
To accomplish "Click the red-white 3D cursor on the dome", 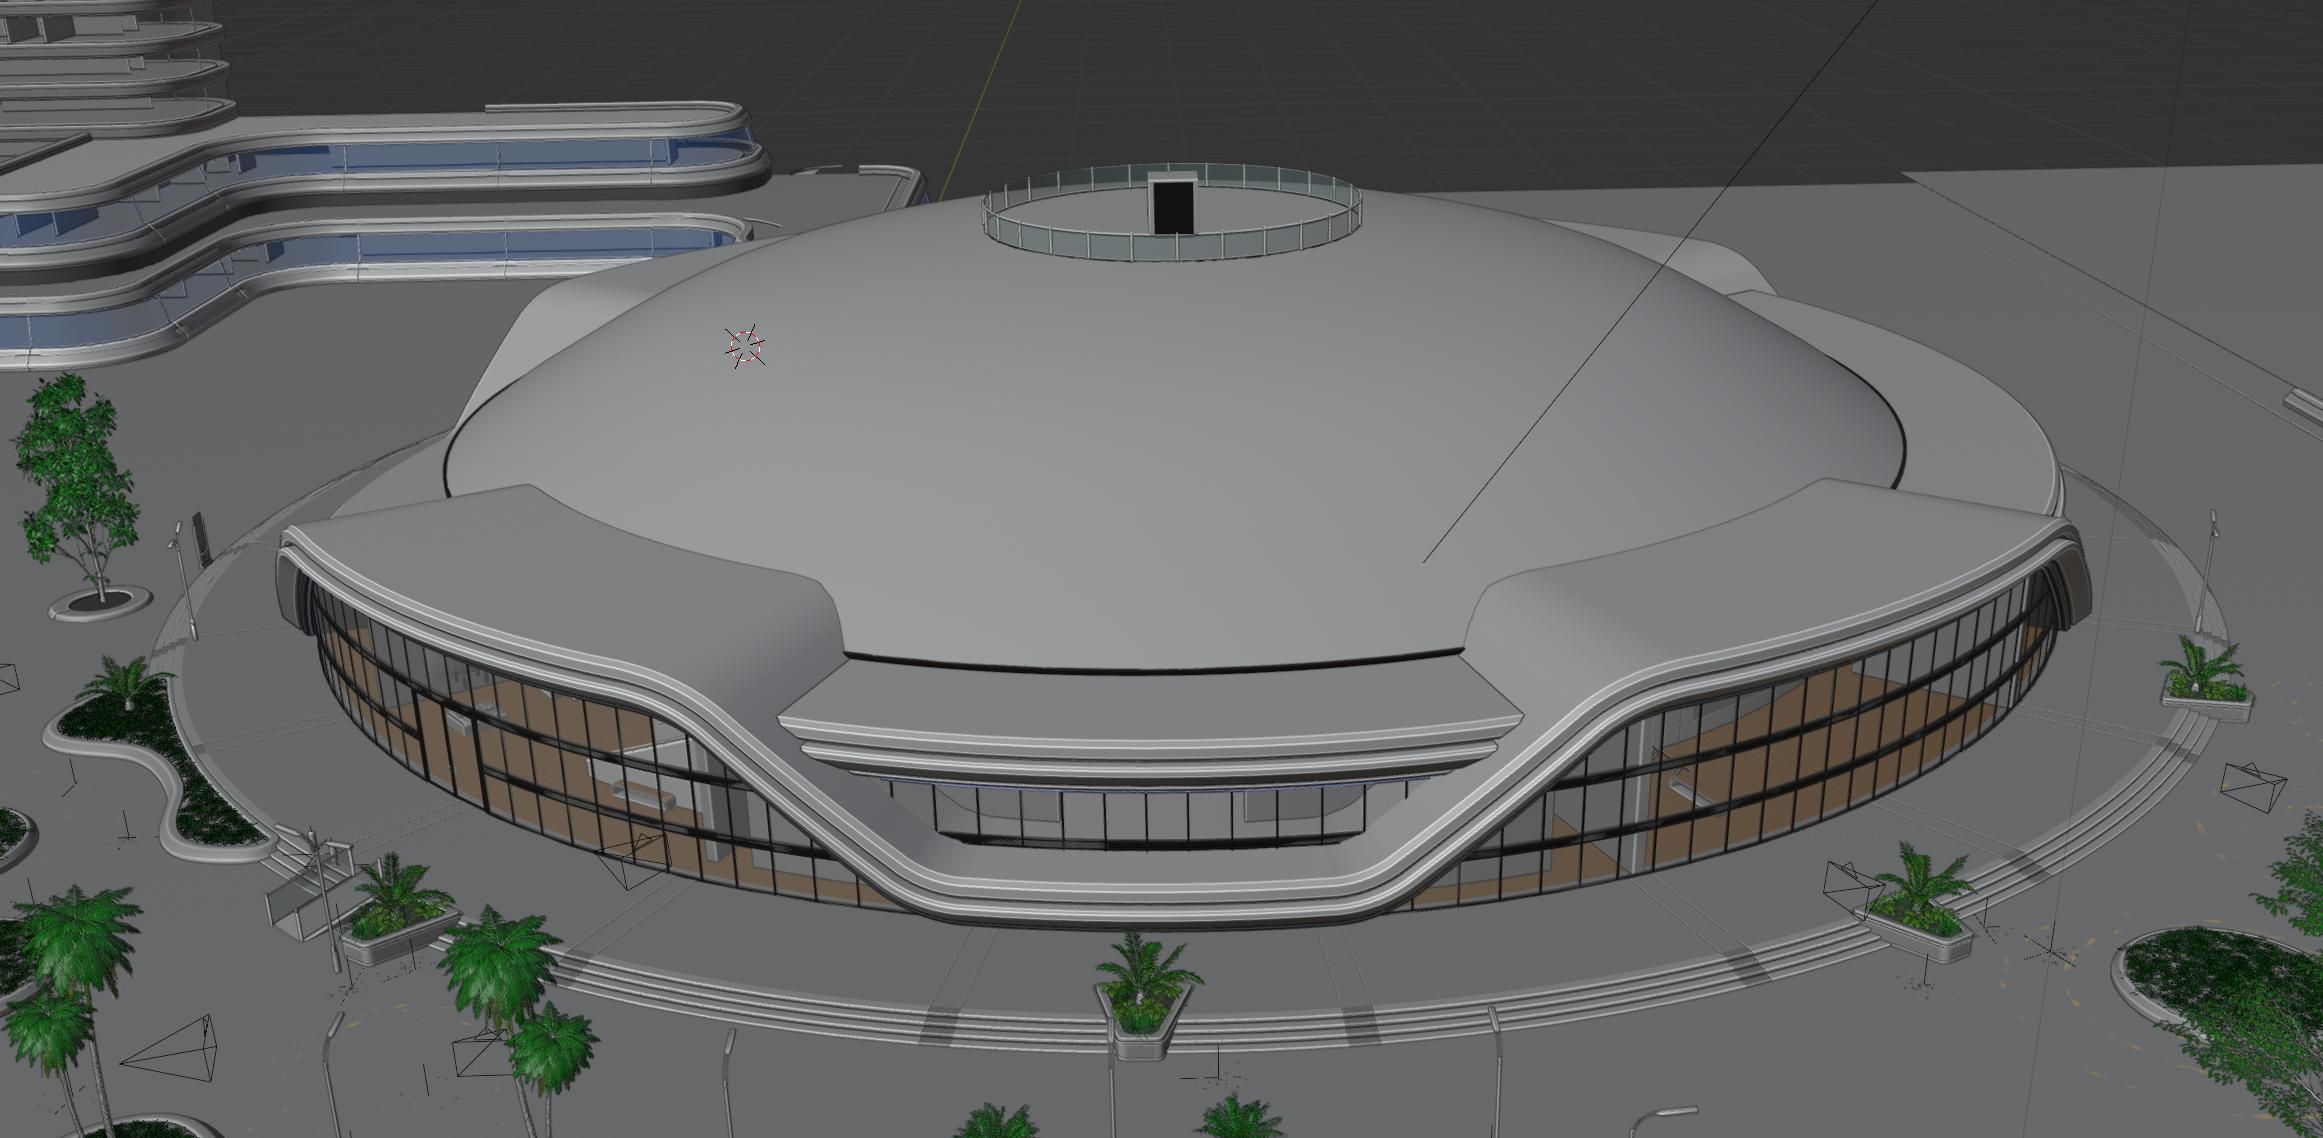I will (745, 346).
